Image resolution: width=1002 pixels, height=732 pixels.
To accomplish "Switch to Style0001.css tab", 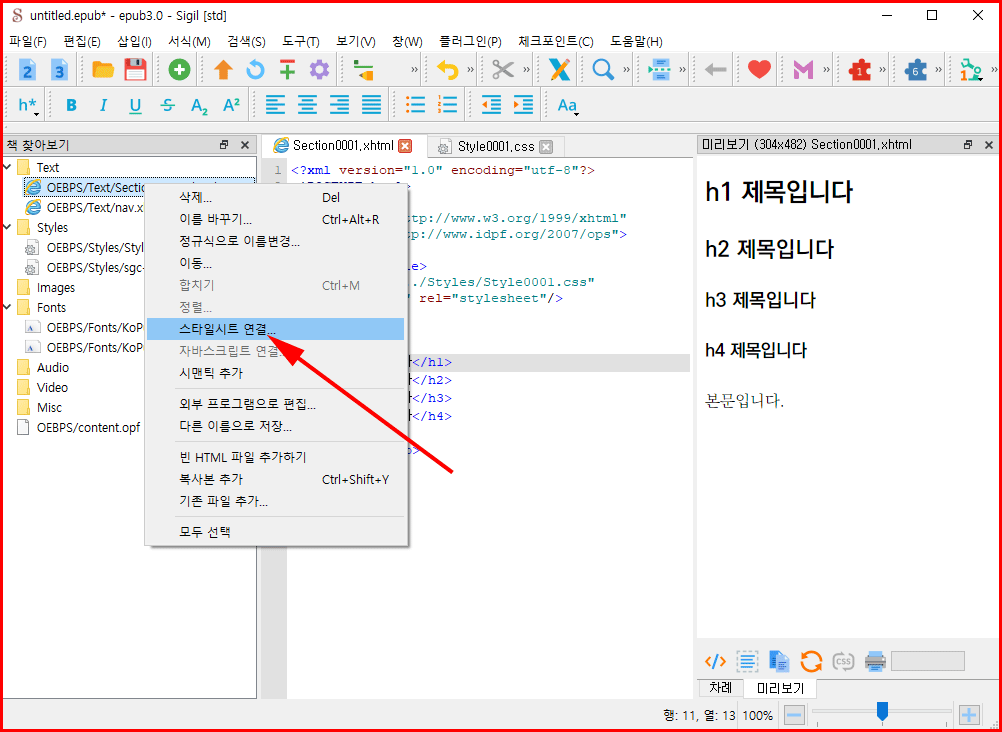I will 495,146.
